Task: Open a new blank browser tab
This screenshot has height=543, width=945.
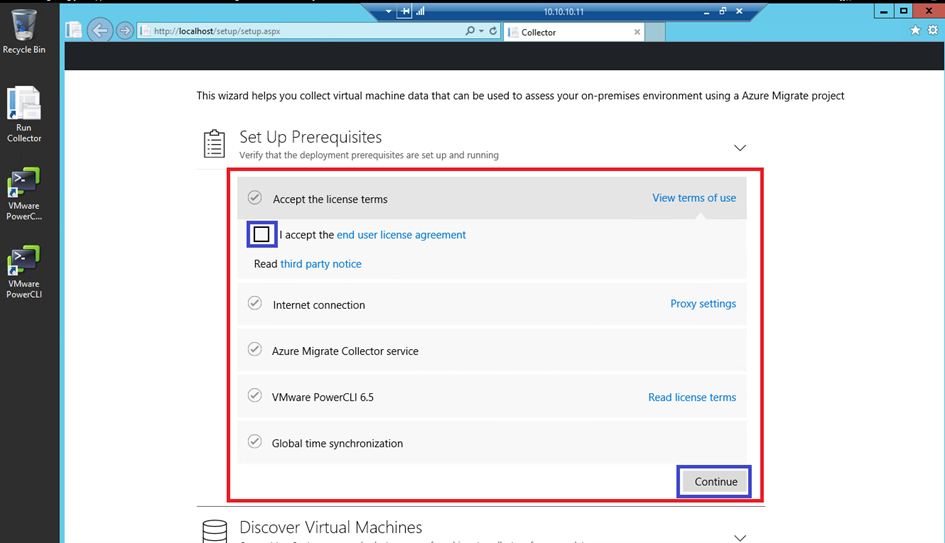Action: coord(655,32)
